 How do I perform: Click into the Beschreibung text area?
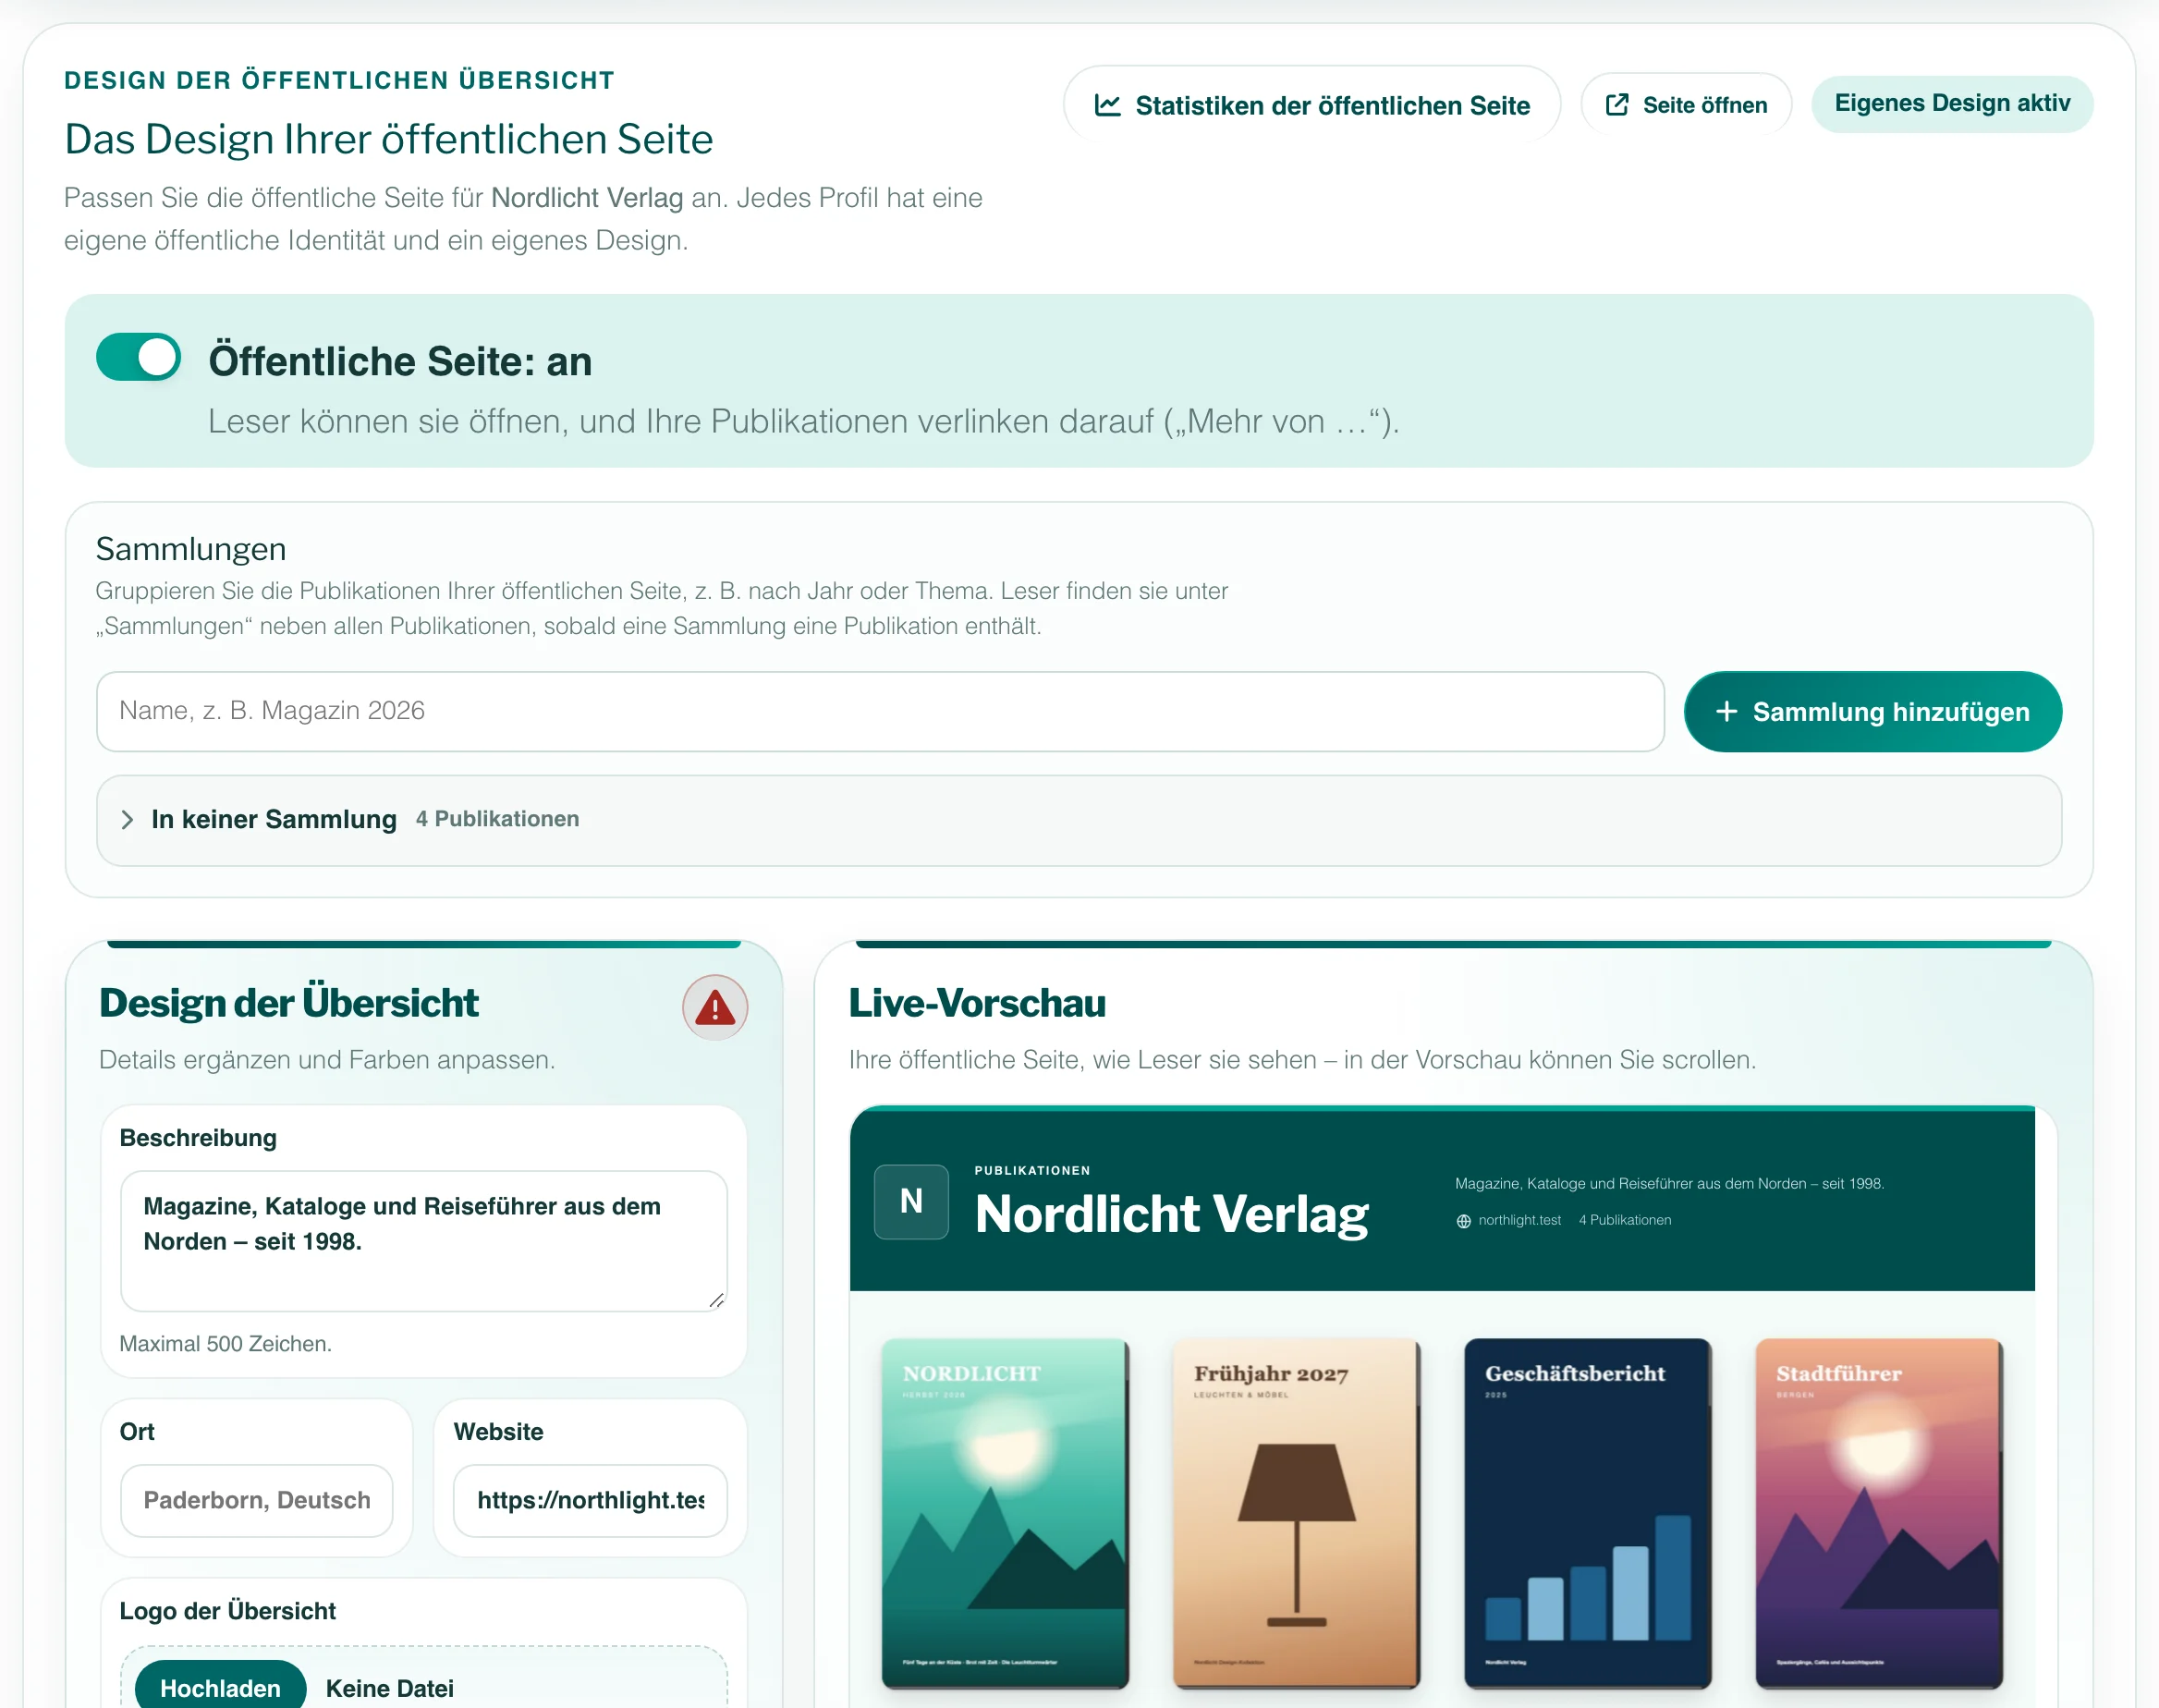pos(424,1241)
